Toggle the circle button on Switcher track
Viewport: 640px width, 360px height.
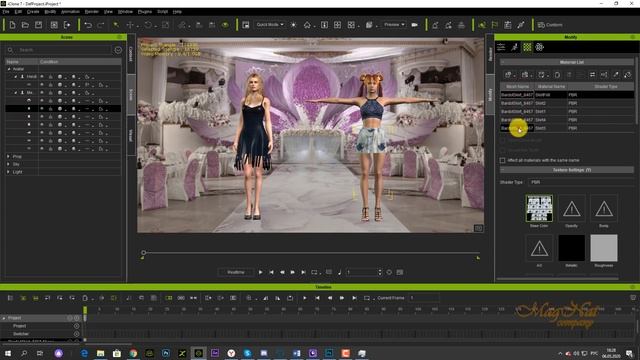coord(76,334)
